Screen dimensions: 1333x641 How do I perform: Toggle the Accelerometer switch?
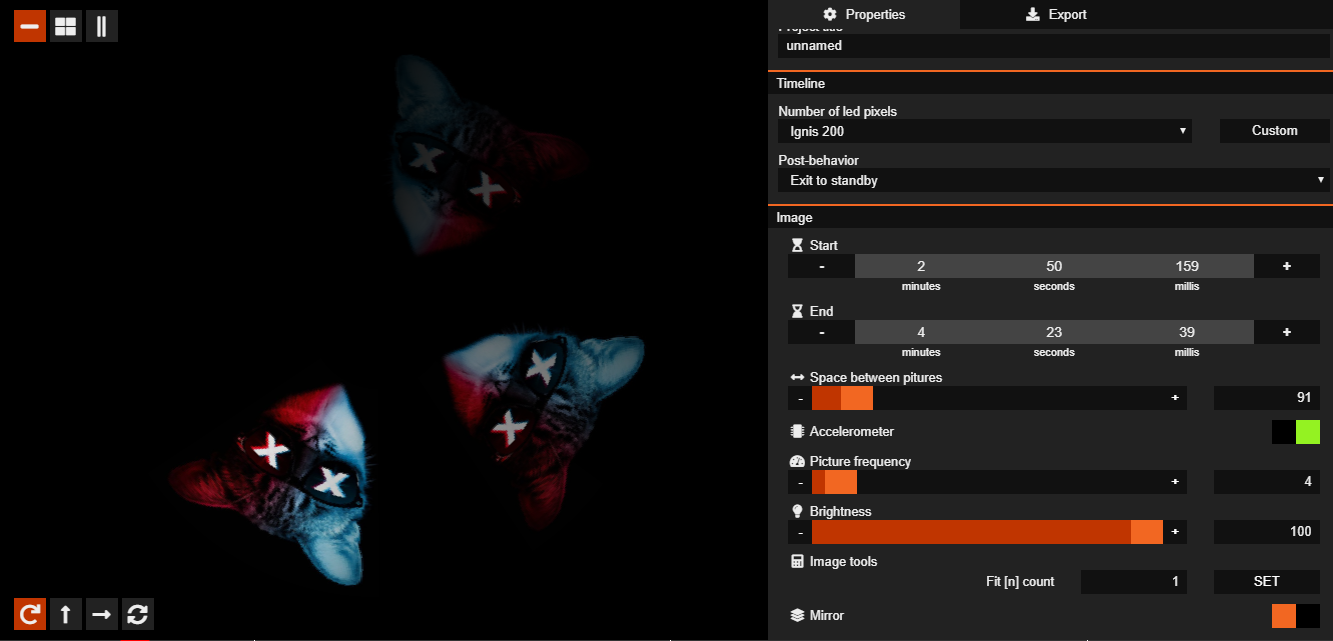coord(1296,432)
